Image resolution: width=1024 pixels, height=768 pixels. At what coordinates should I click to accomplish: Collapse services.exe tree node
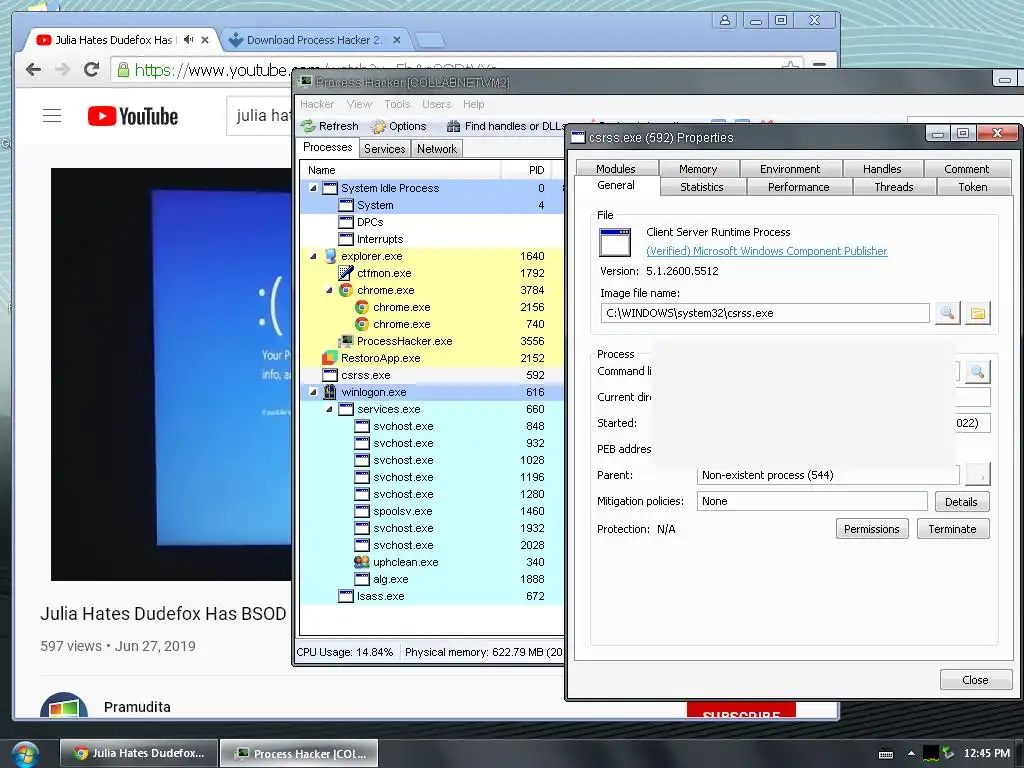pyautogui.click(x=329, y=409)
